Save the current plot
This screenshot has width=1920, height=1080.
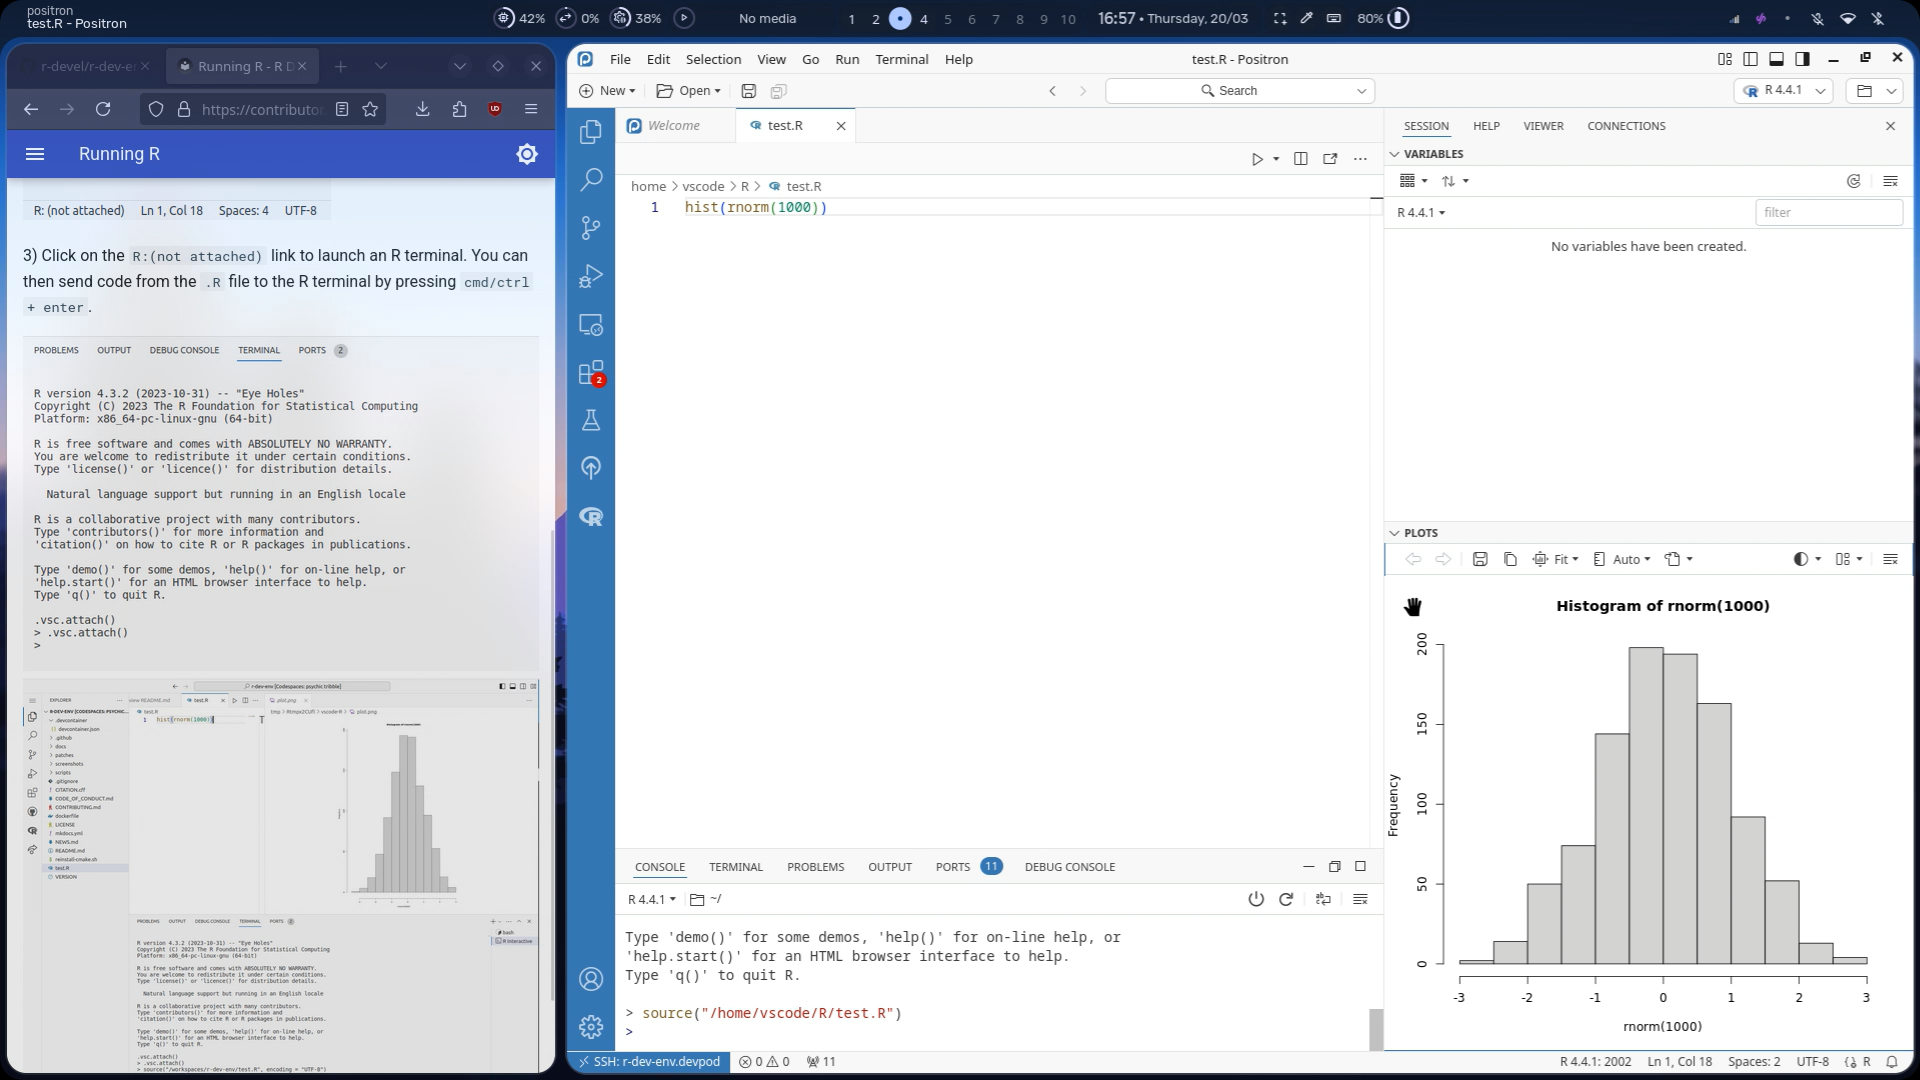coord(1480,560)
